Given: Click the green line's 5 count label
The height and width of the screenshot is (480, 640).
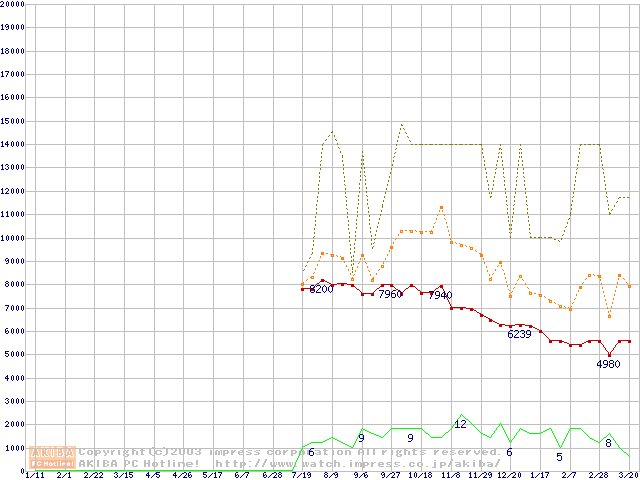Looking at the screenshot, I should (559, 457).
